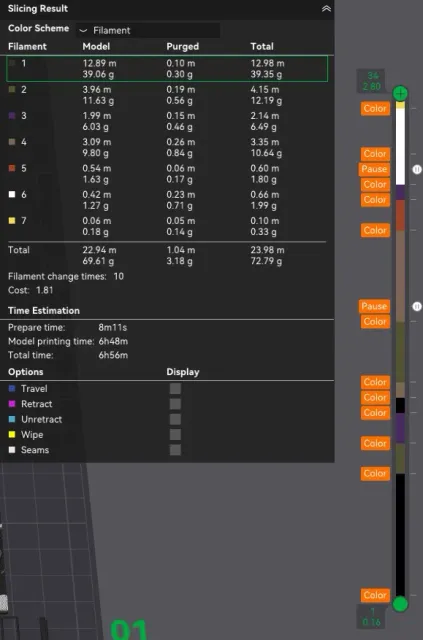The image size is (423, 640).
Task: Click the total value 2.14 m
Action: 265,116
